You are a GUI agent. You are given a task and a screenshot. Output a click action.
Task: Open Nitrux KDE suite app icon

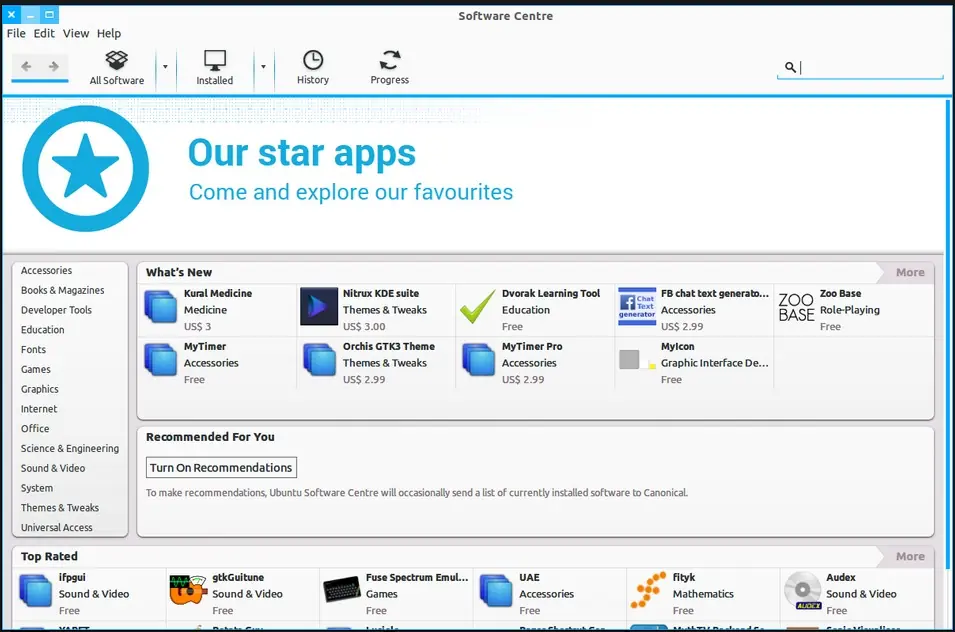319,306
